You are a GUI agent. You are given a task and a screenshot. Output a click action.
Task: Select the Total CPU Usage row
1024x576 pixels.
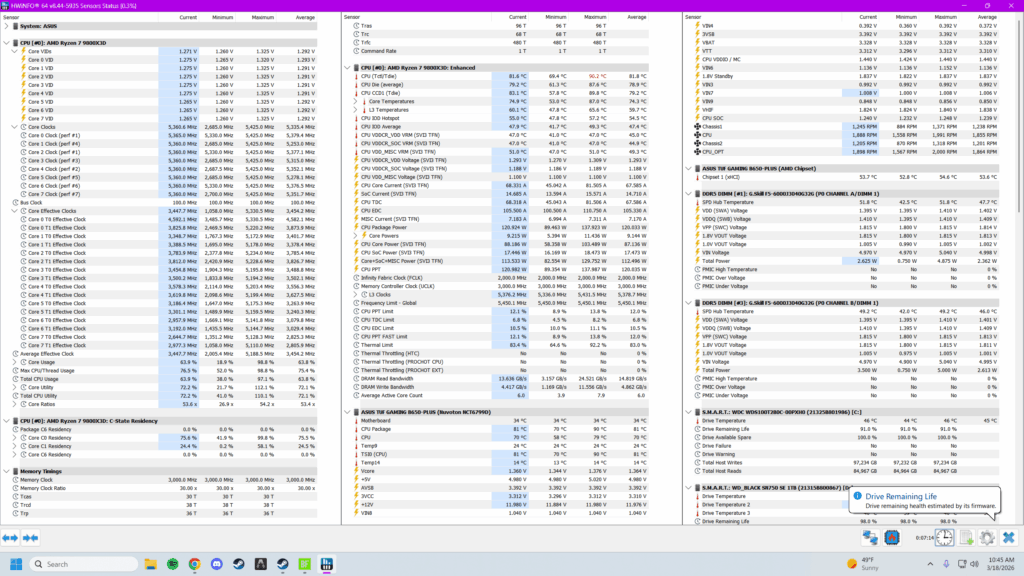pyautogui.click(x=159, y=379)
